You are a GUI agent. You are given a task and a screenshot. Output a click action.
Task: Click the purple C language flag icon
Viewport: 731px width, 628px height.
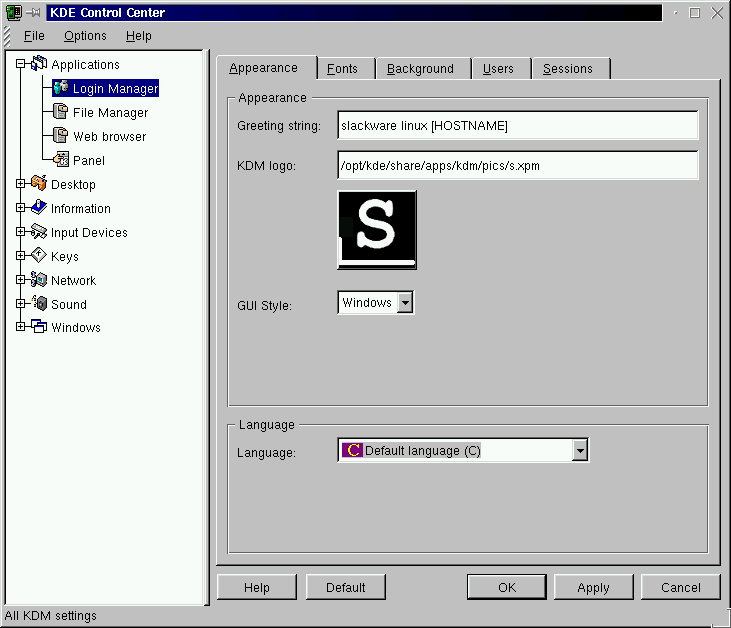[x=352, y=450]
